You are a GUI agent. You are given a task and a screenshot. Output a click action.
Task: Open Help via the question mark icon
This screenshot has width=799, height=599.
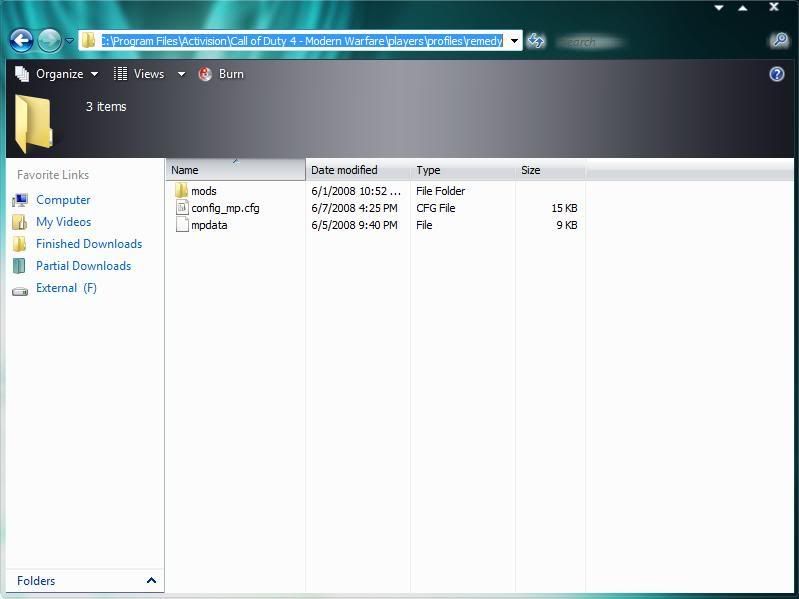click(777, 74)
